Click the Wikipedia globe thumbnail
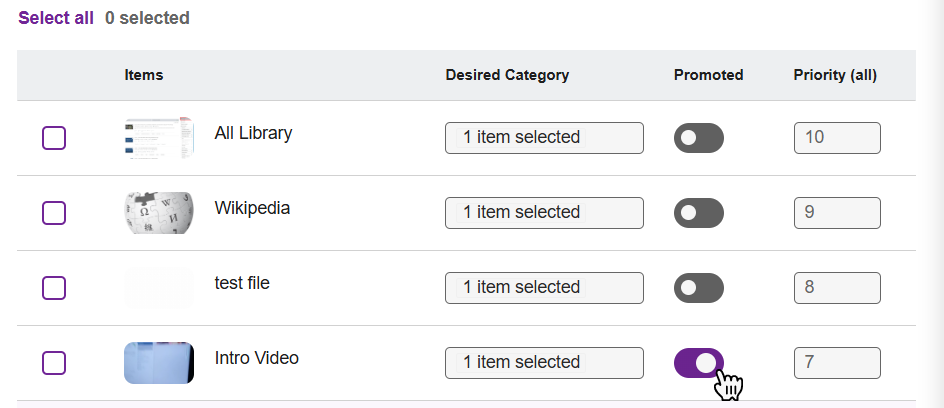Viewport: 944px width, 408px height. tap(158, 212)
